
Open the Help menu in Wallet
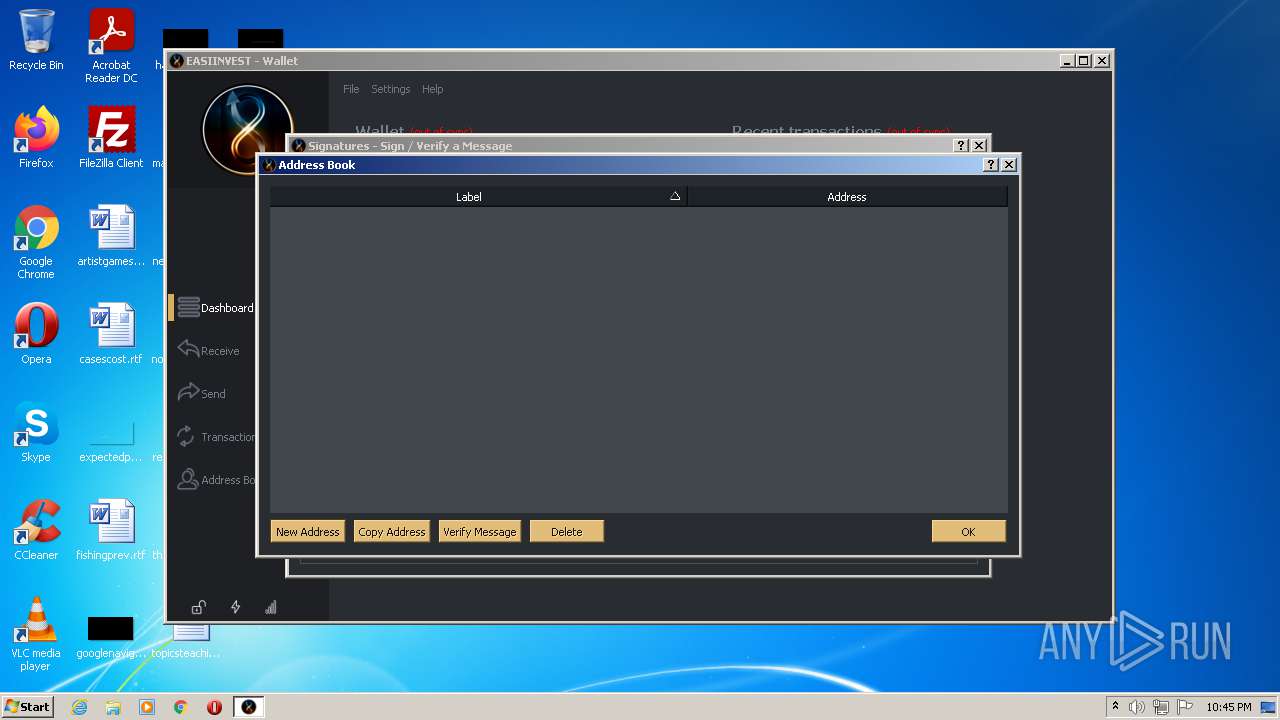tap(432, 89)
